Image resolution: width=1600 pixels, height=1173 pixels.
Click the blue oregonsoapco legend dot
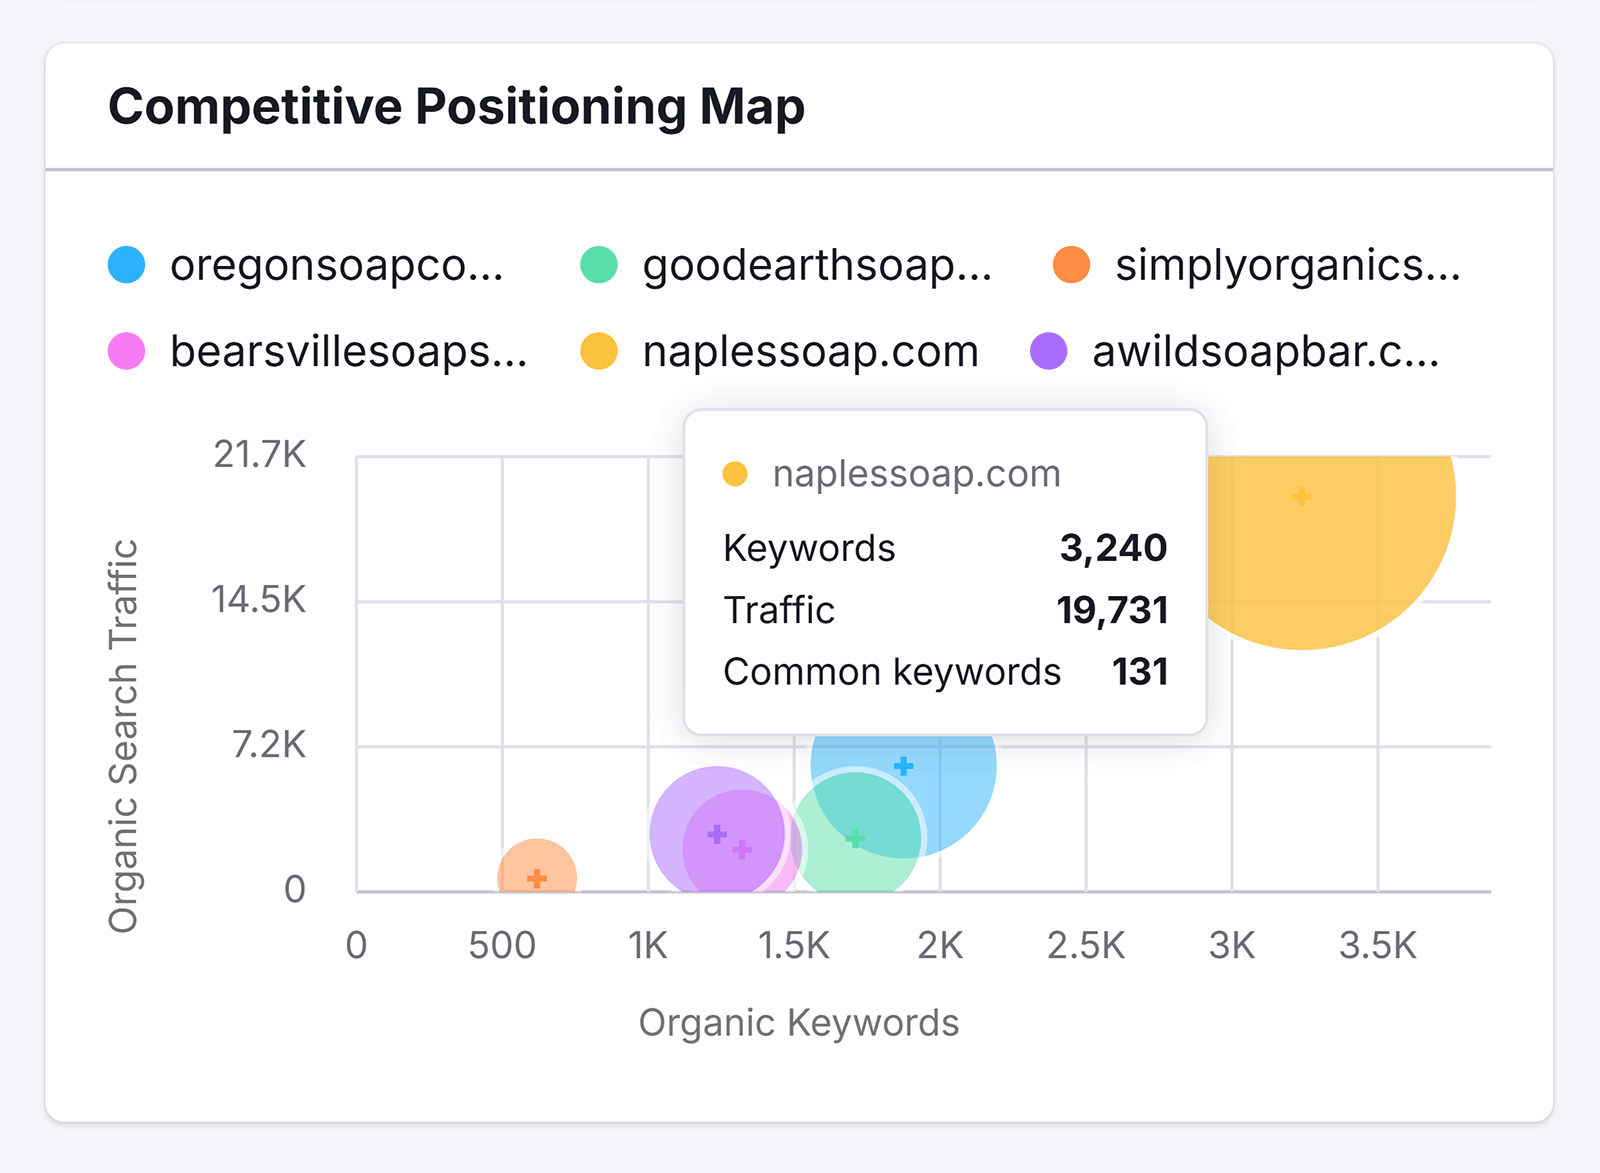coord(127,265)
